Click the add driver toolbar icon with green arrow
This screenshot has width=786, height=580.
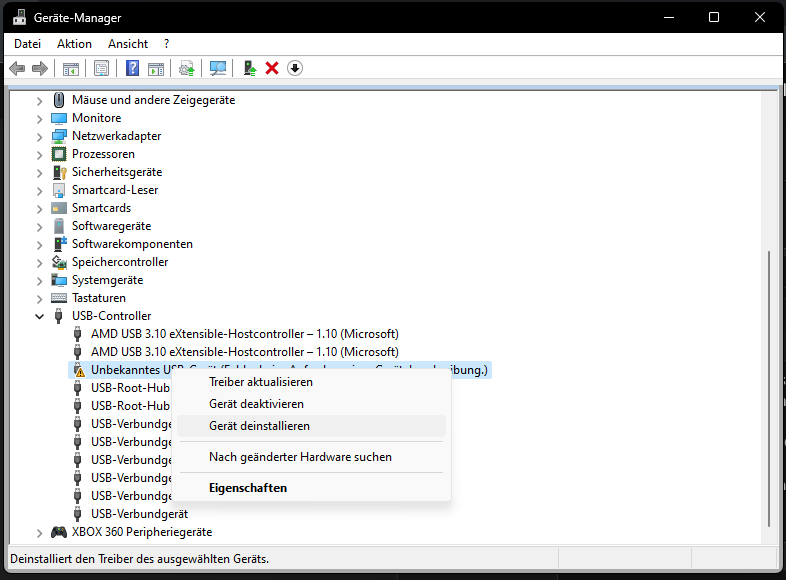[249, 68]
